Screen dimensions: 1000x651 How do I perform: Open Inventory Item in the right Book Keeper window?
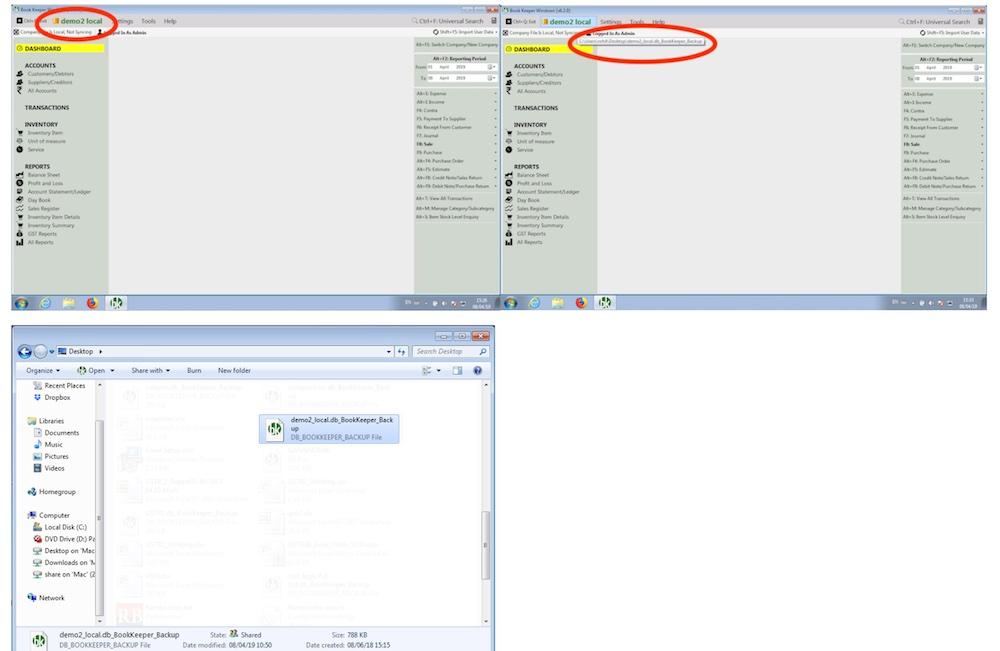(x=534, y=133)
